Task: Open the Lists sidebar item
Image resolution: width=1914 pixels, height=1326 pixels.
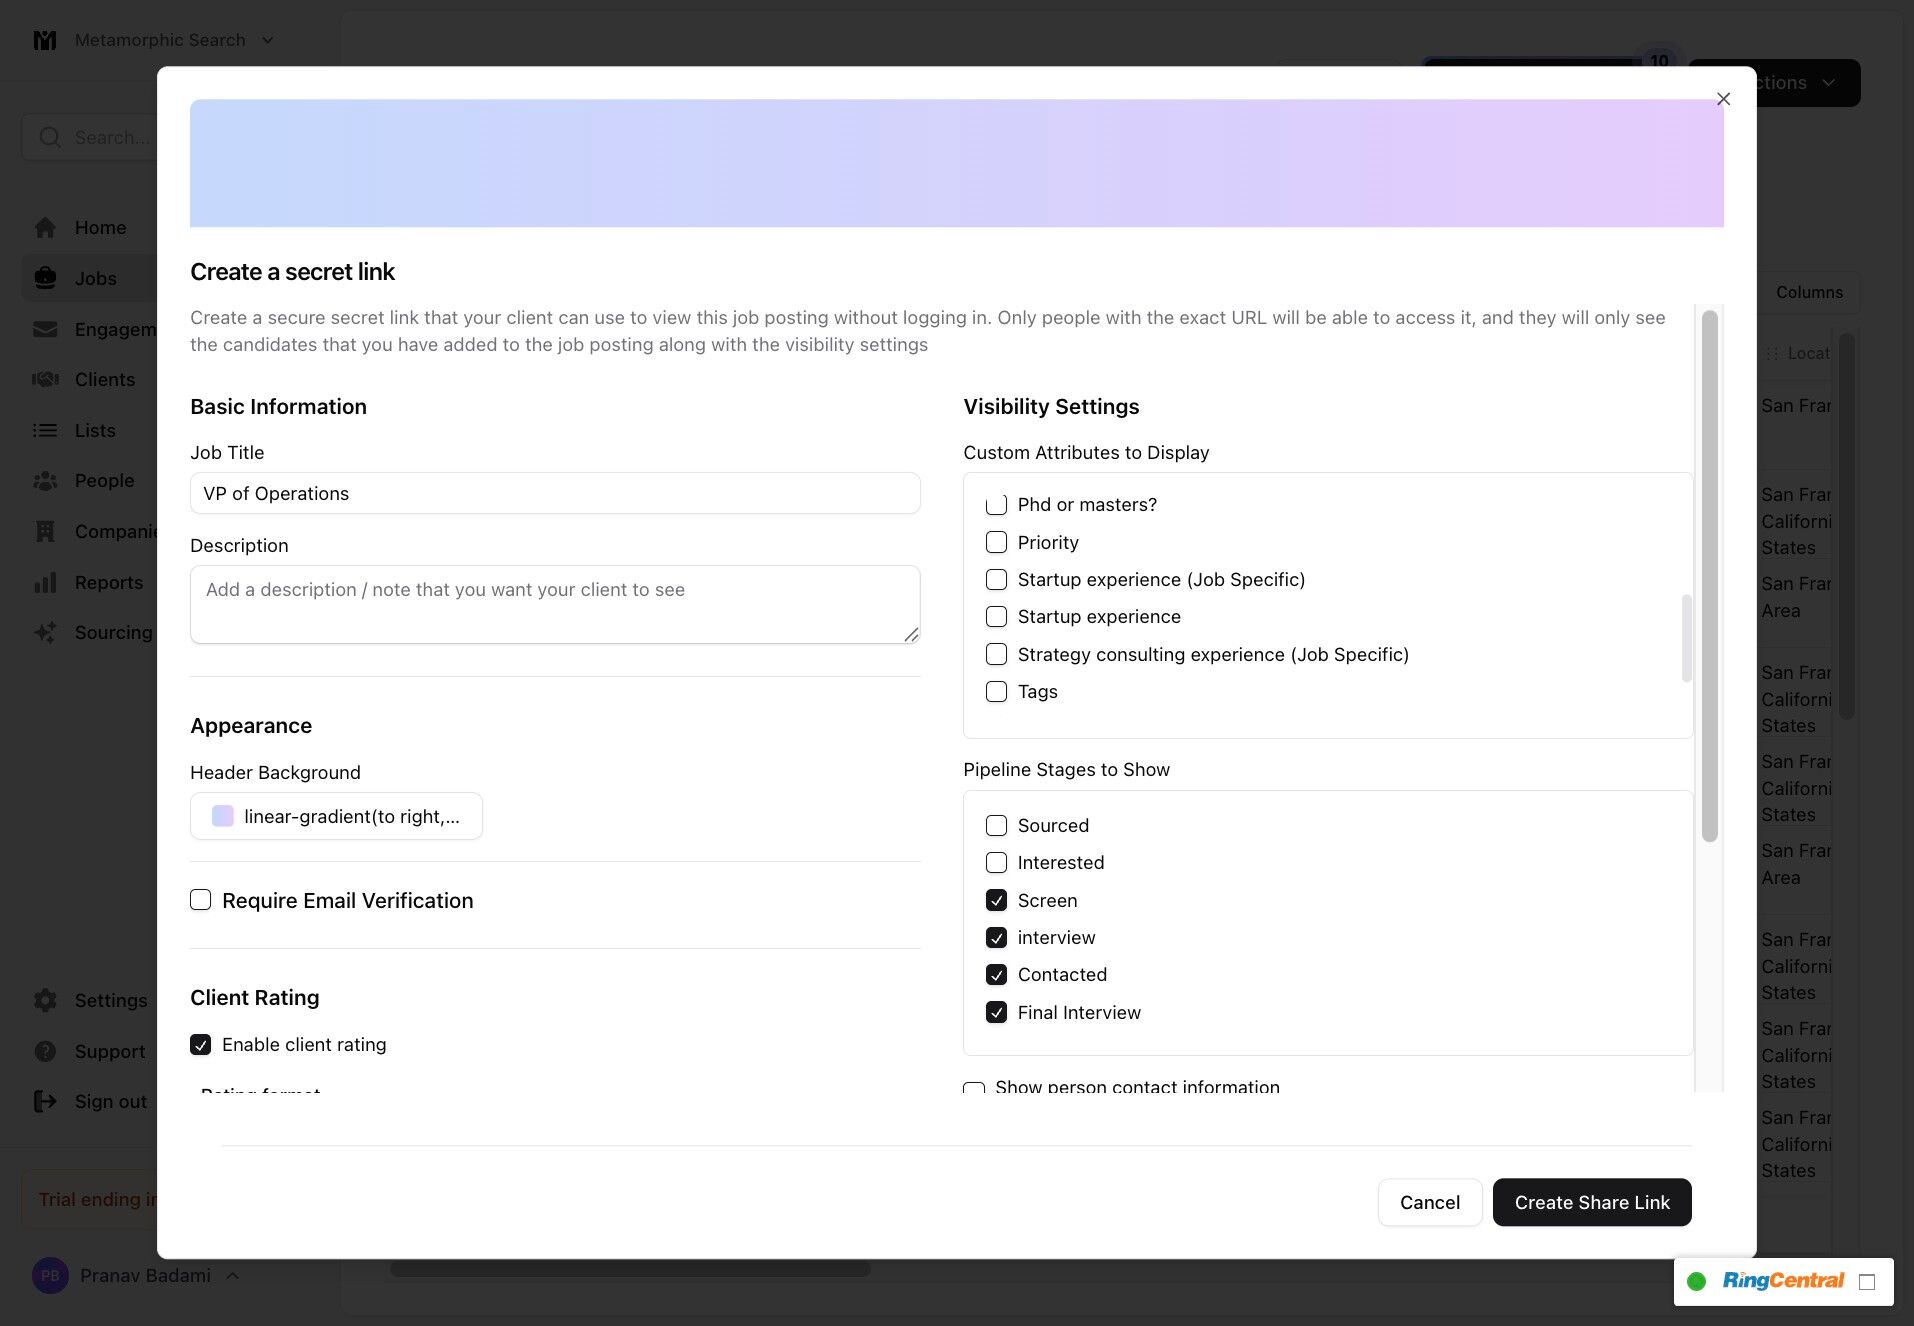Action: [x=95, y=430]
